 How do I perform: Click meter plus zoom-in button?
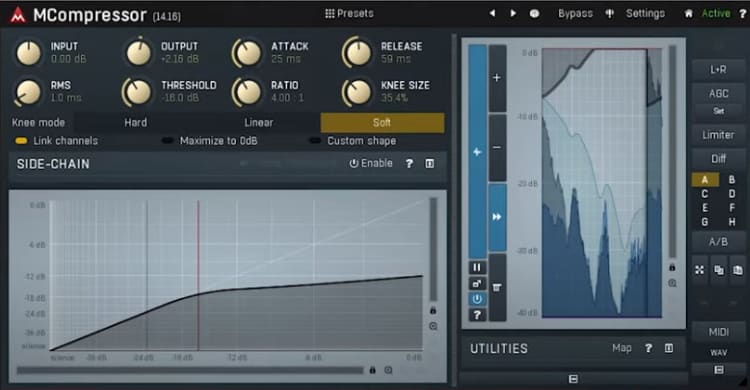[x=497, y=78]
